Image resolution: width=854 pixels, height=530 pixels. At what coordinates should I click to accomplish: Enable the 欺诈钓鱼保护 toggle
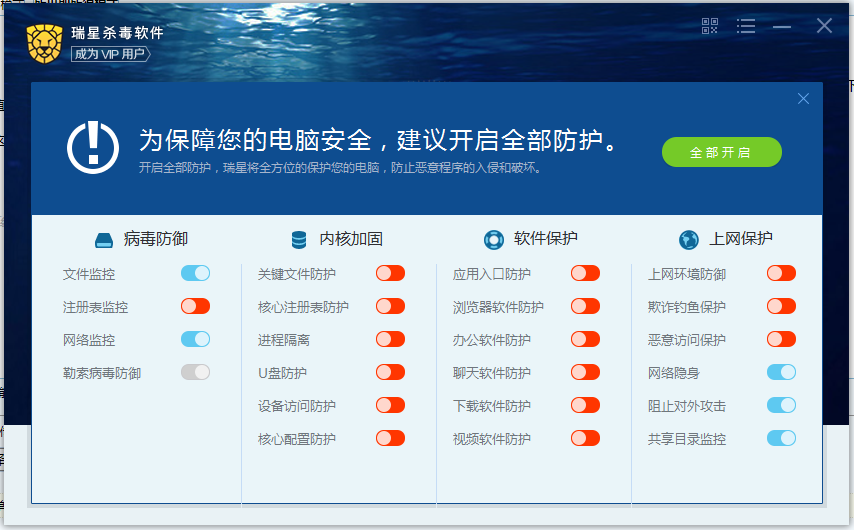tap(782, 306)
